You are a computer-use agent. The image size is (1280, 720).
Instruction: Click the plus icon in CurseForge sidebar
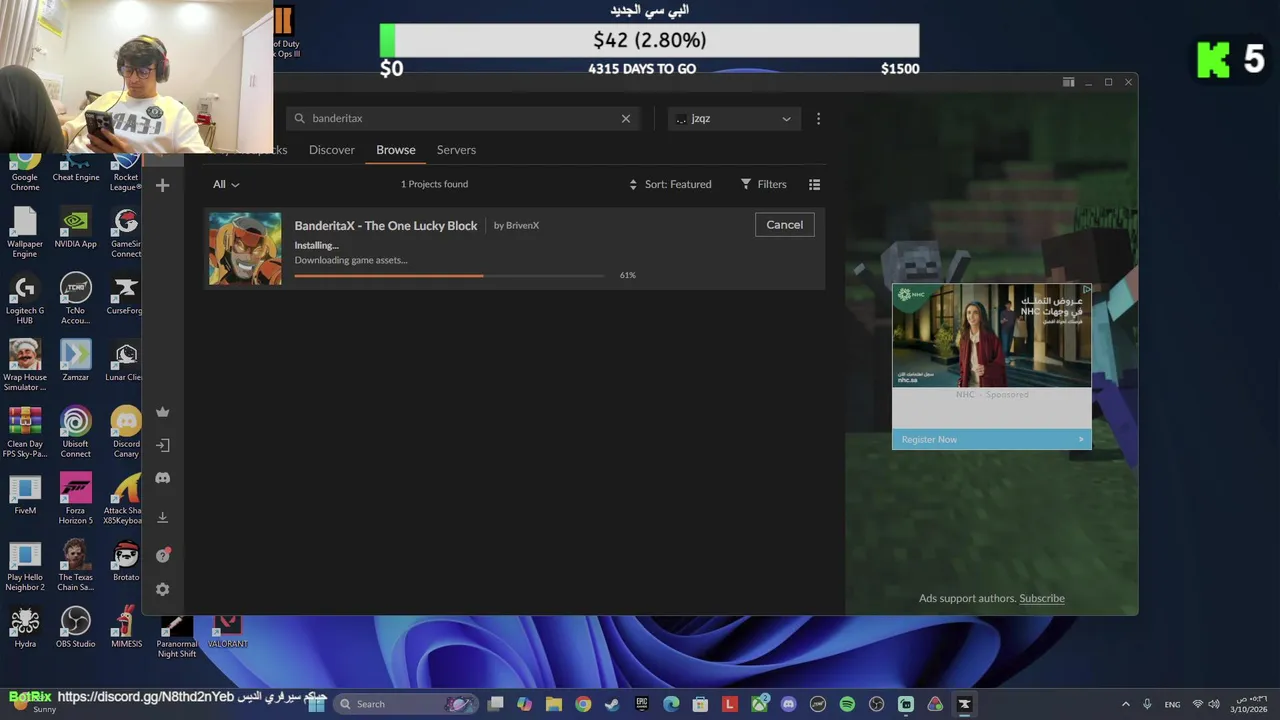pyautogui.click(x=162, y=185)
